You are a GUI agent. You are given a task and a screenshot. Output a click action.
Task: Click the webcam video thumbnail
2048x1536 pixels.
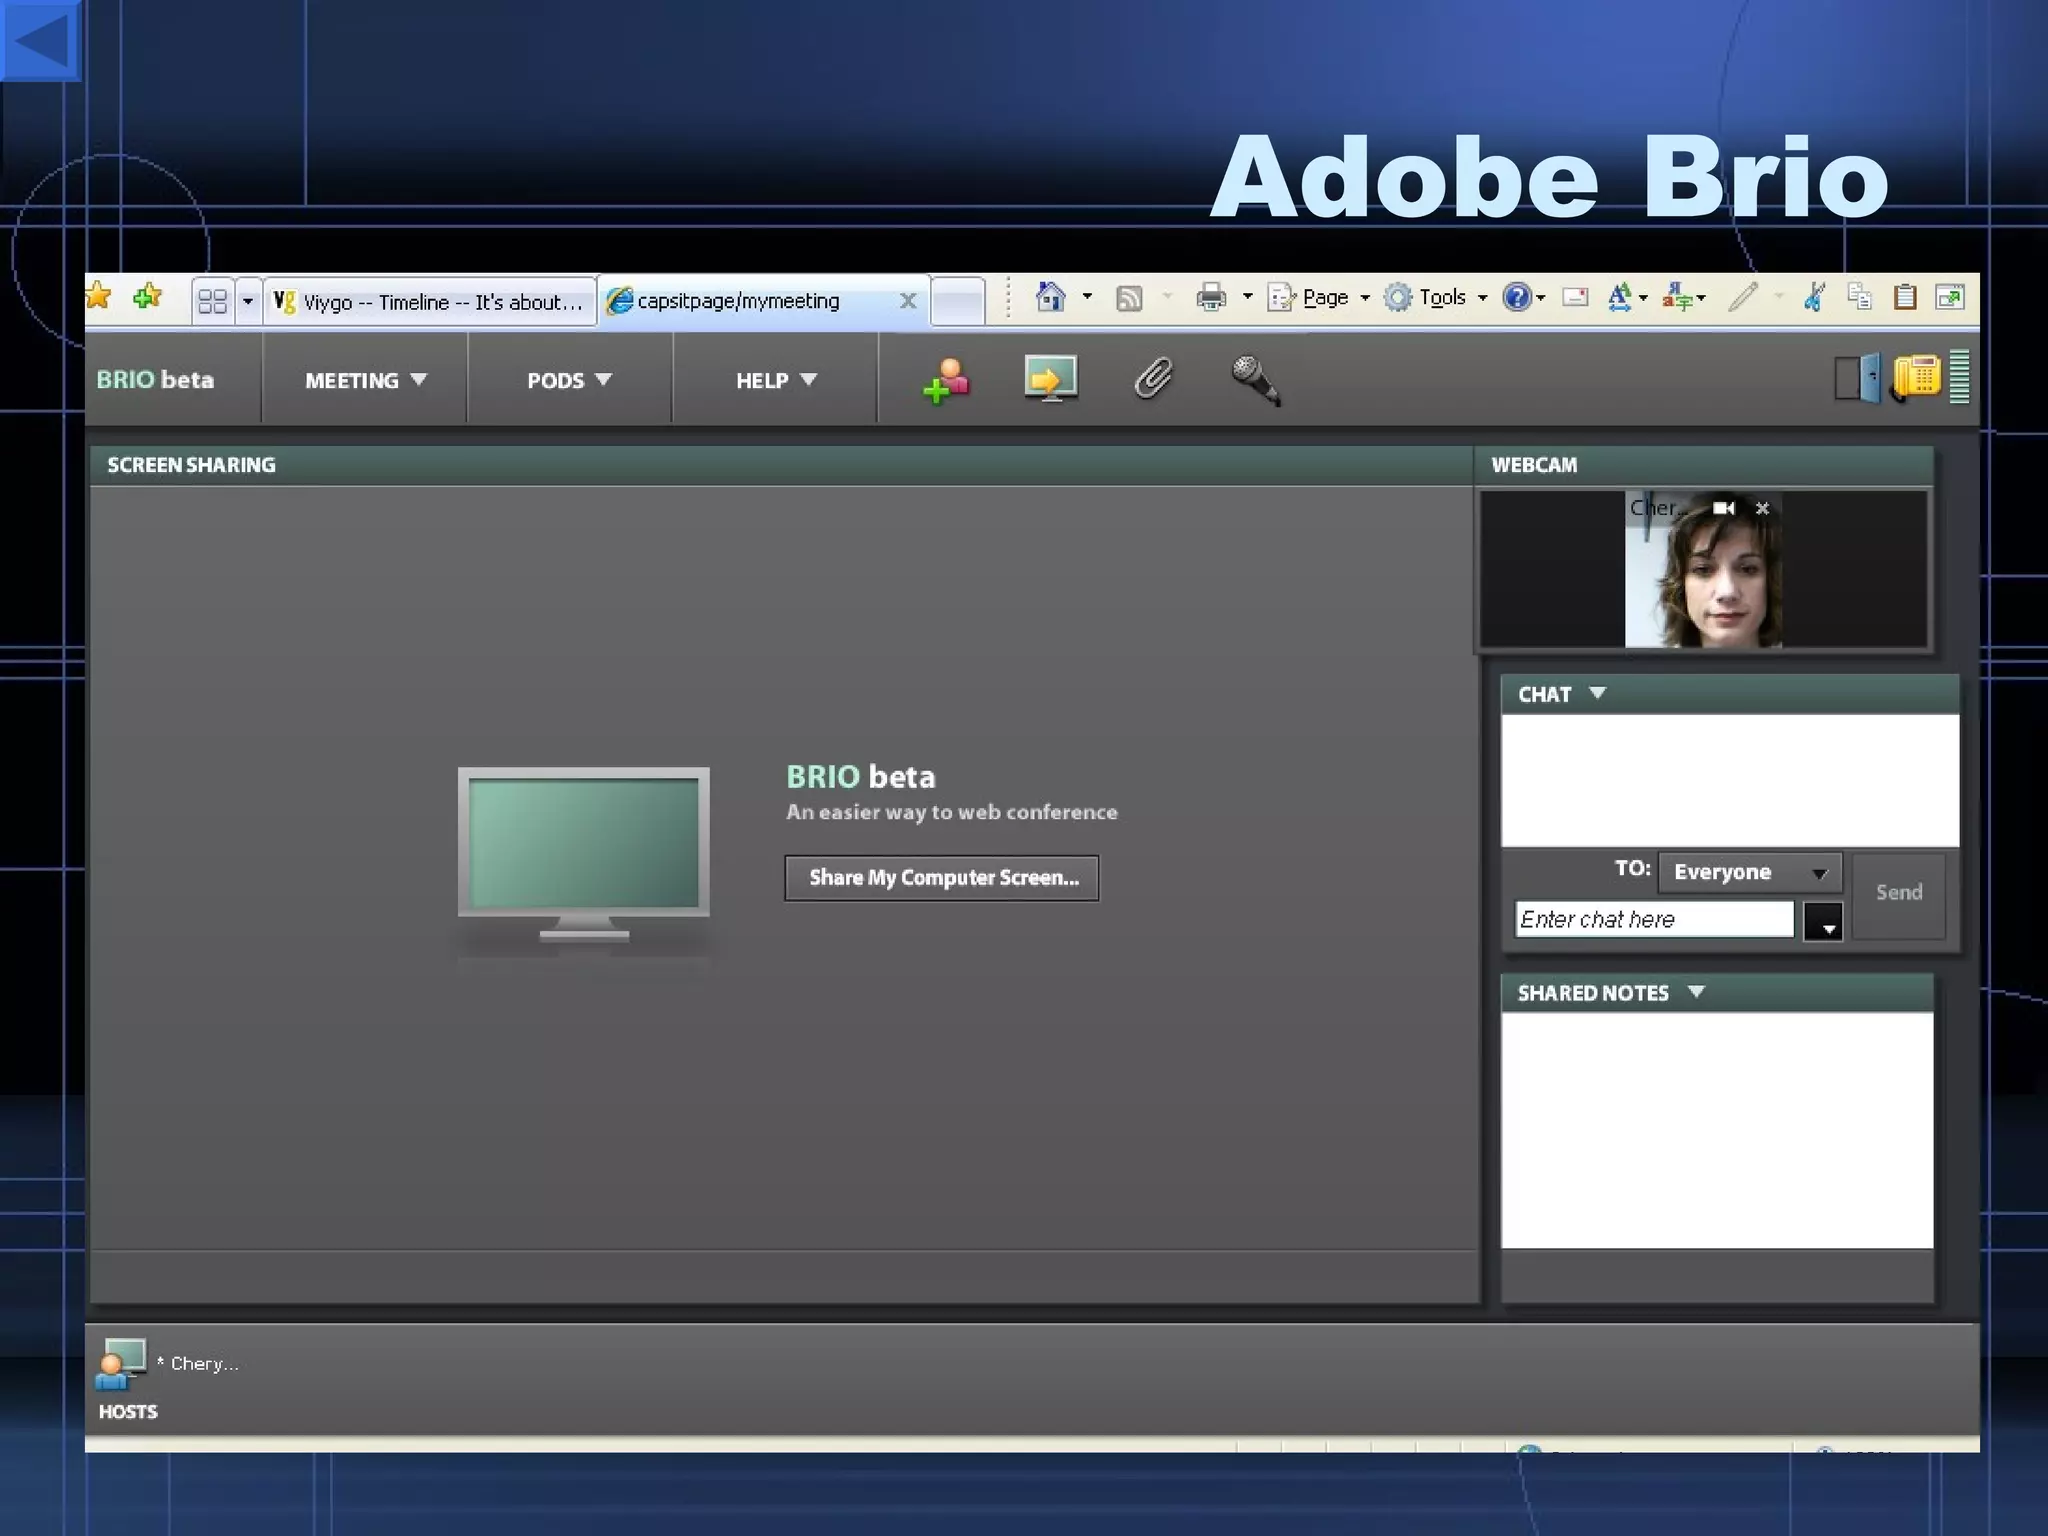pos(1703,570)
